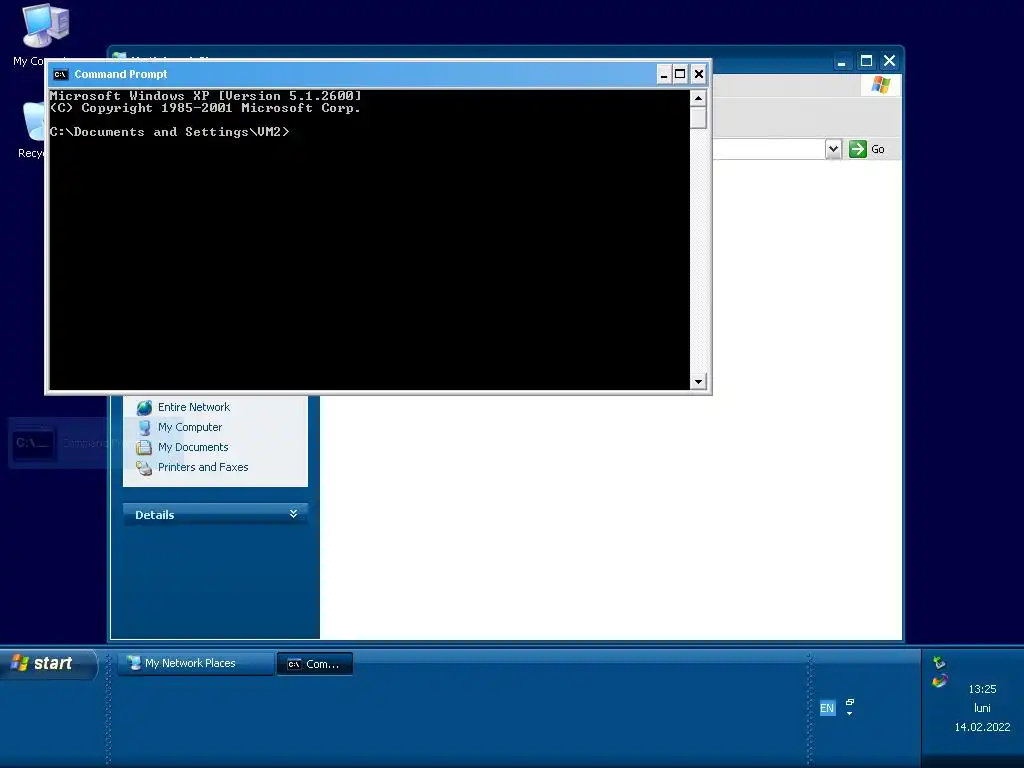Minimize the Command Prompt window

click(x=664, y=74)
